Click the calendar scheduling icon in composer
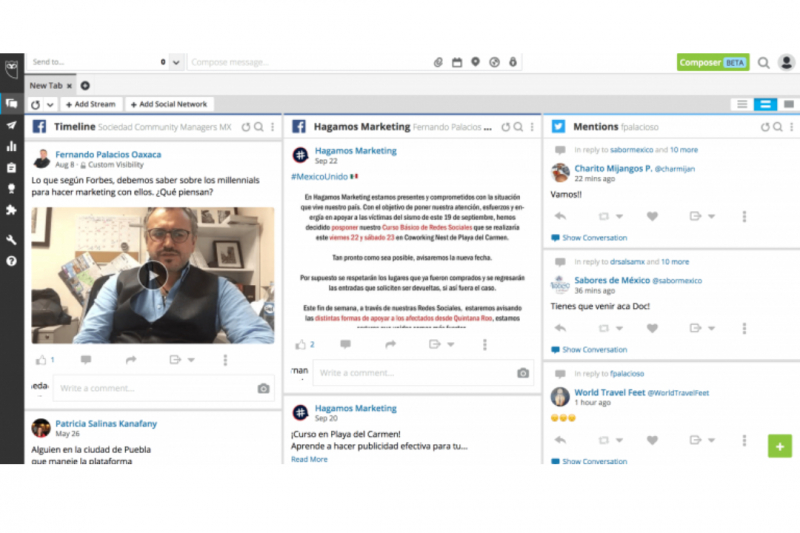This screenshot has height=533, width=800. click(x=456, y=62)
